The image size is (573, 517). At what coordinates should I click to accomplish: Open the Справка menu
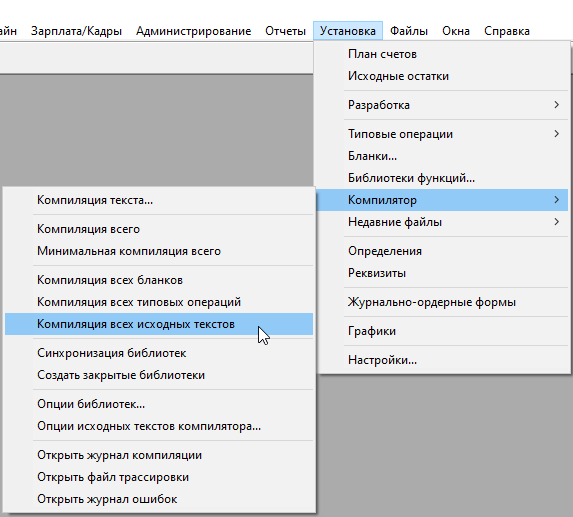point(507,31)
